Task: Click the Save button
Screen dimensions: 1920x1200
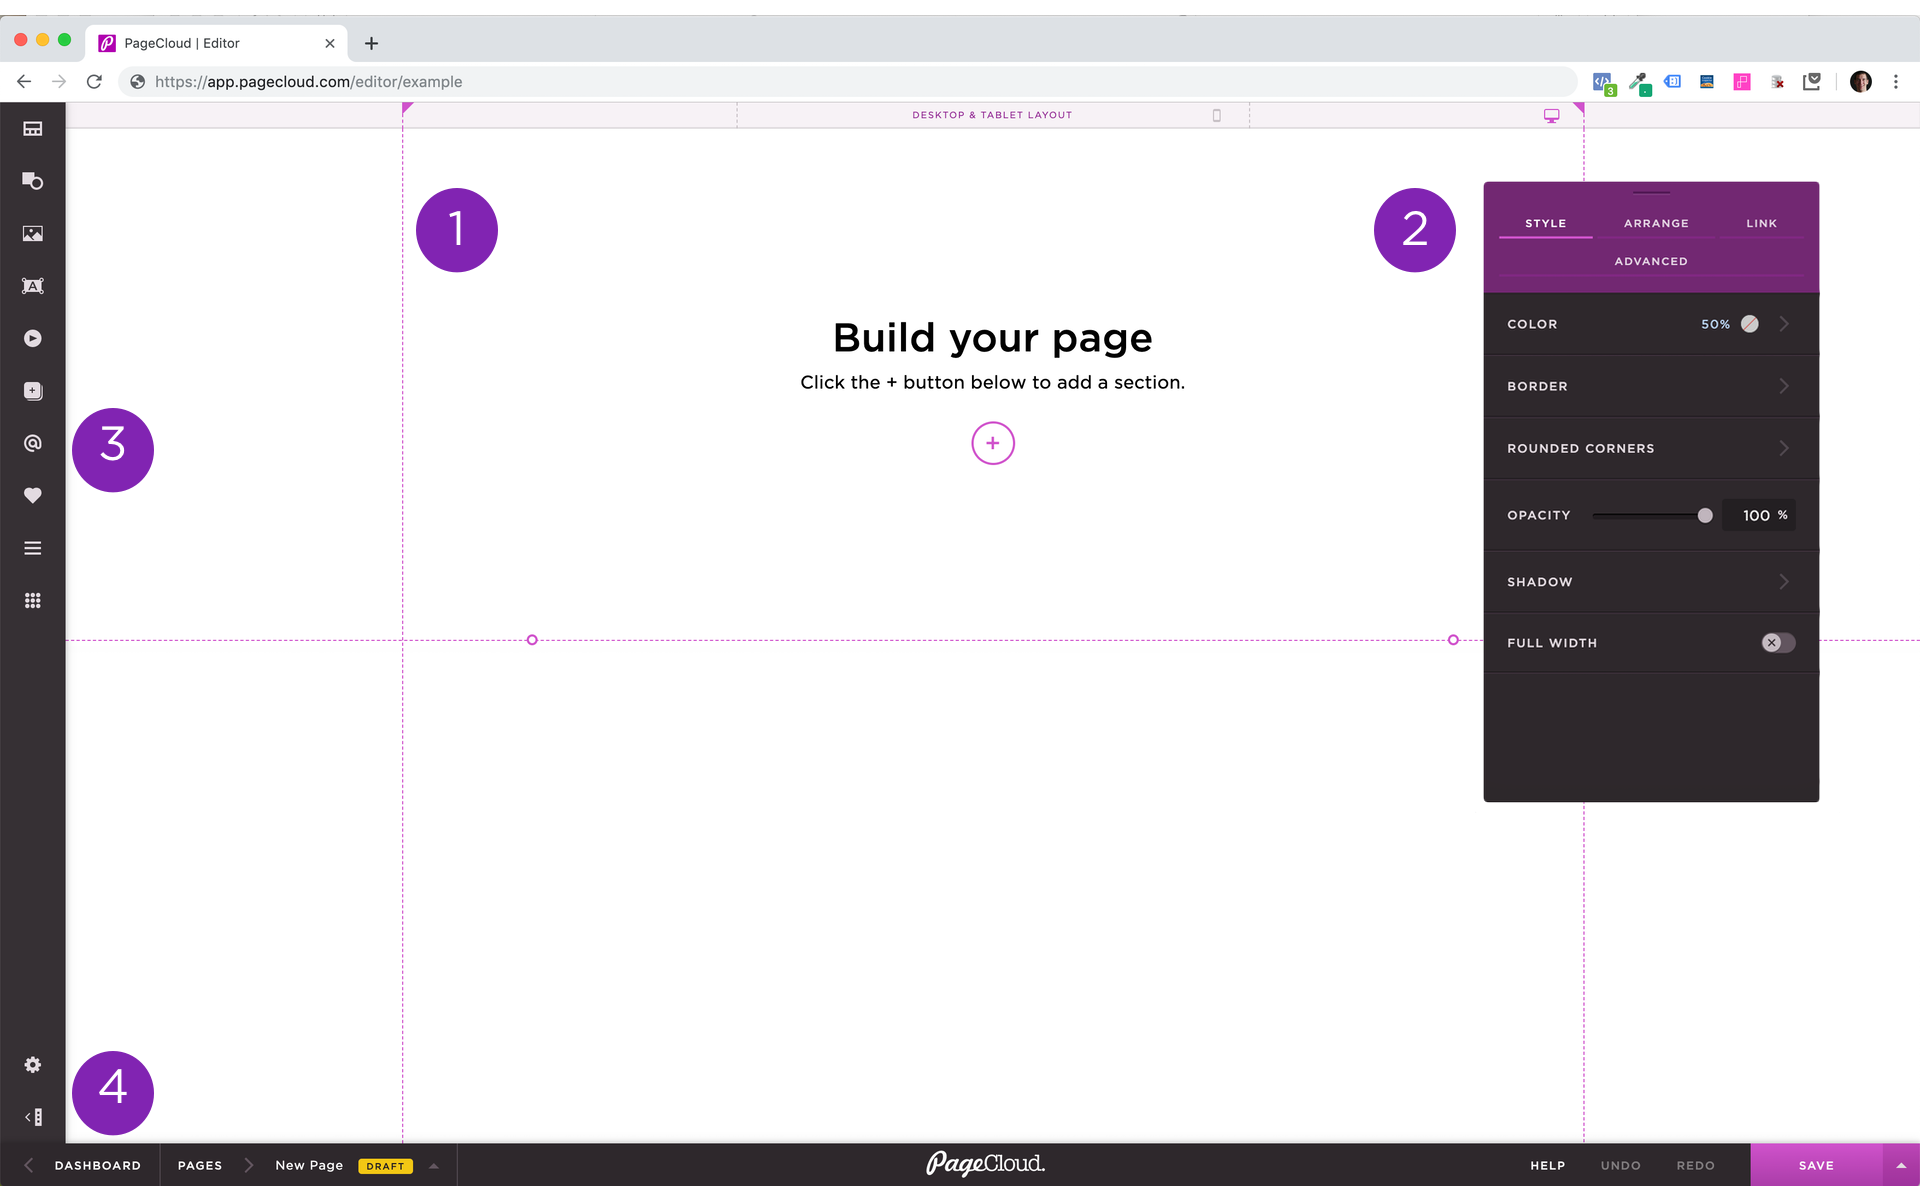Action: [1815, 1166]
